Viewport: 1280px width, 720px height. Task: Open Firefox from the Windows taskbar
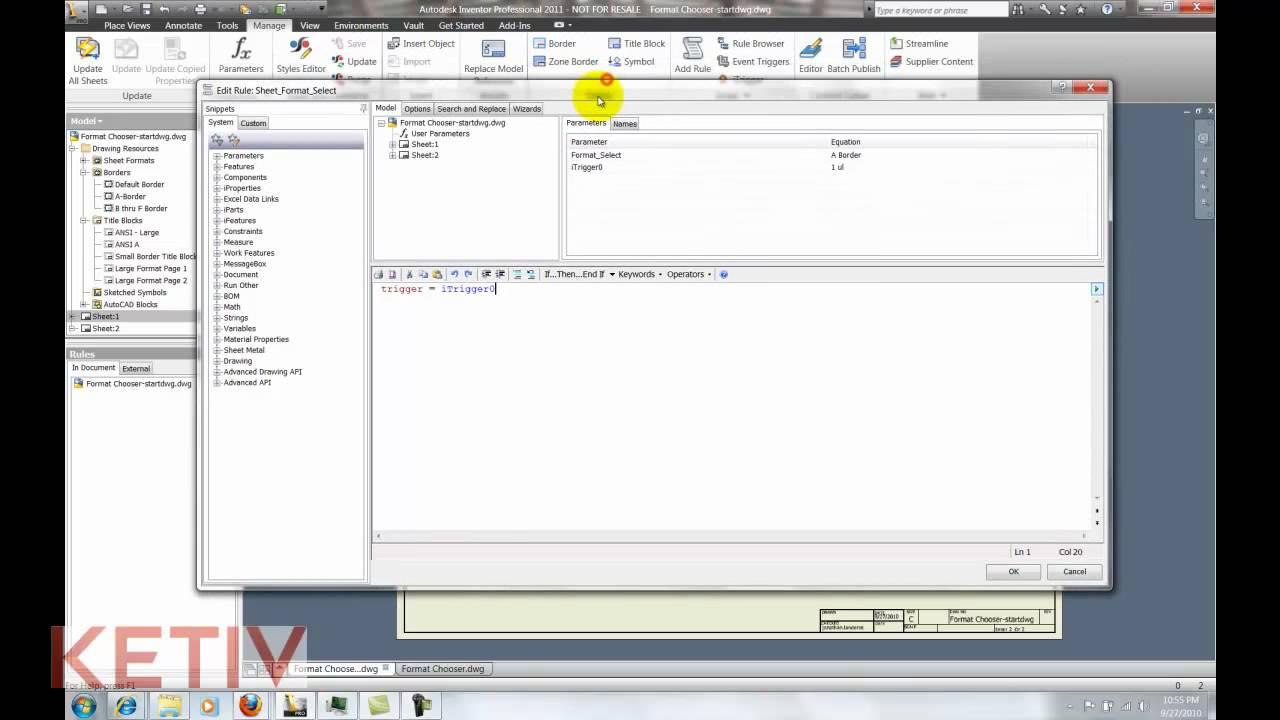pyautogui.click(x=249, y=706)
